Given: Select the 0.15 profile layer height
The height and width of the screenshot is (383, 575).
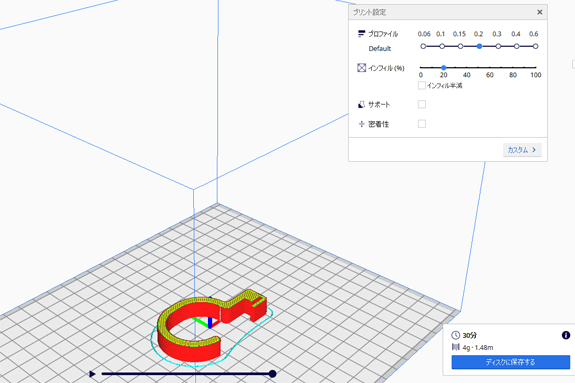Looking at the screenshot, I should (x=461, y=46).
